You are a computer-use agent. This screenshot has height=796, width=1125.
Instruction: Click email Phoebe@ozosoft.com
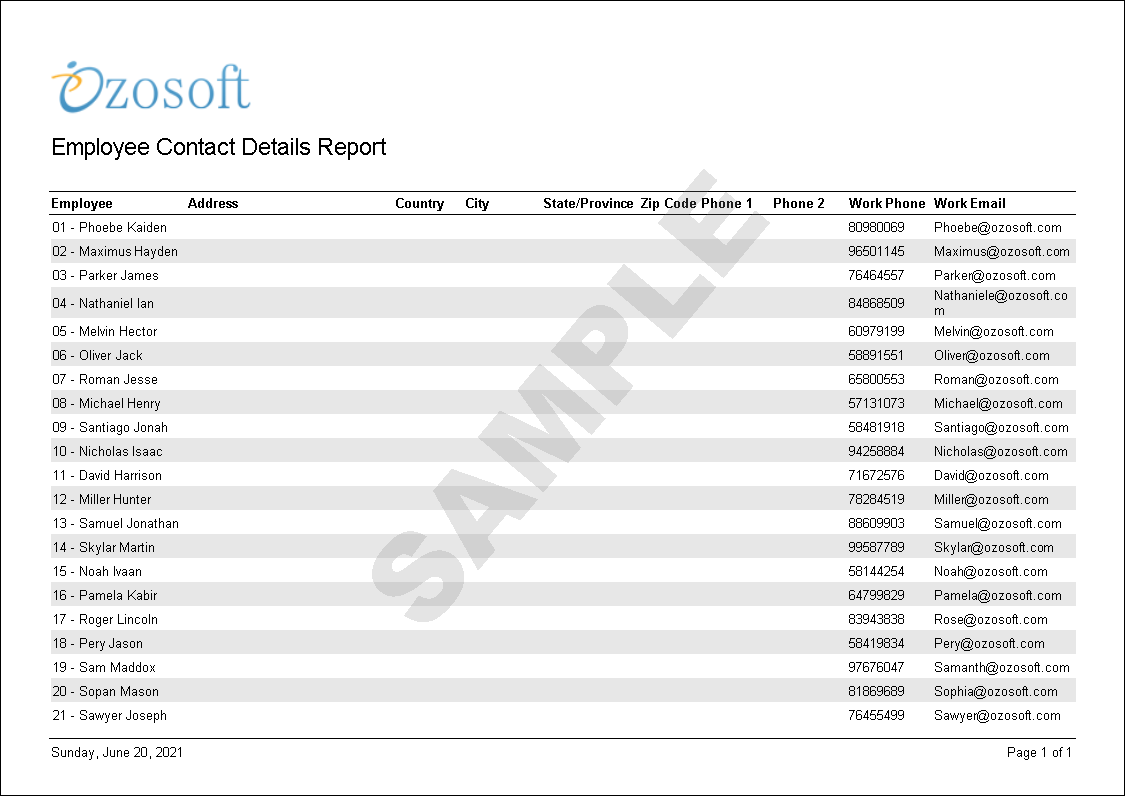(x=998, y=228)
